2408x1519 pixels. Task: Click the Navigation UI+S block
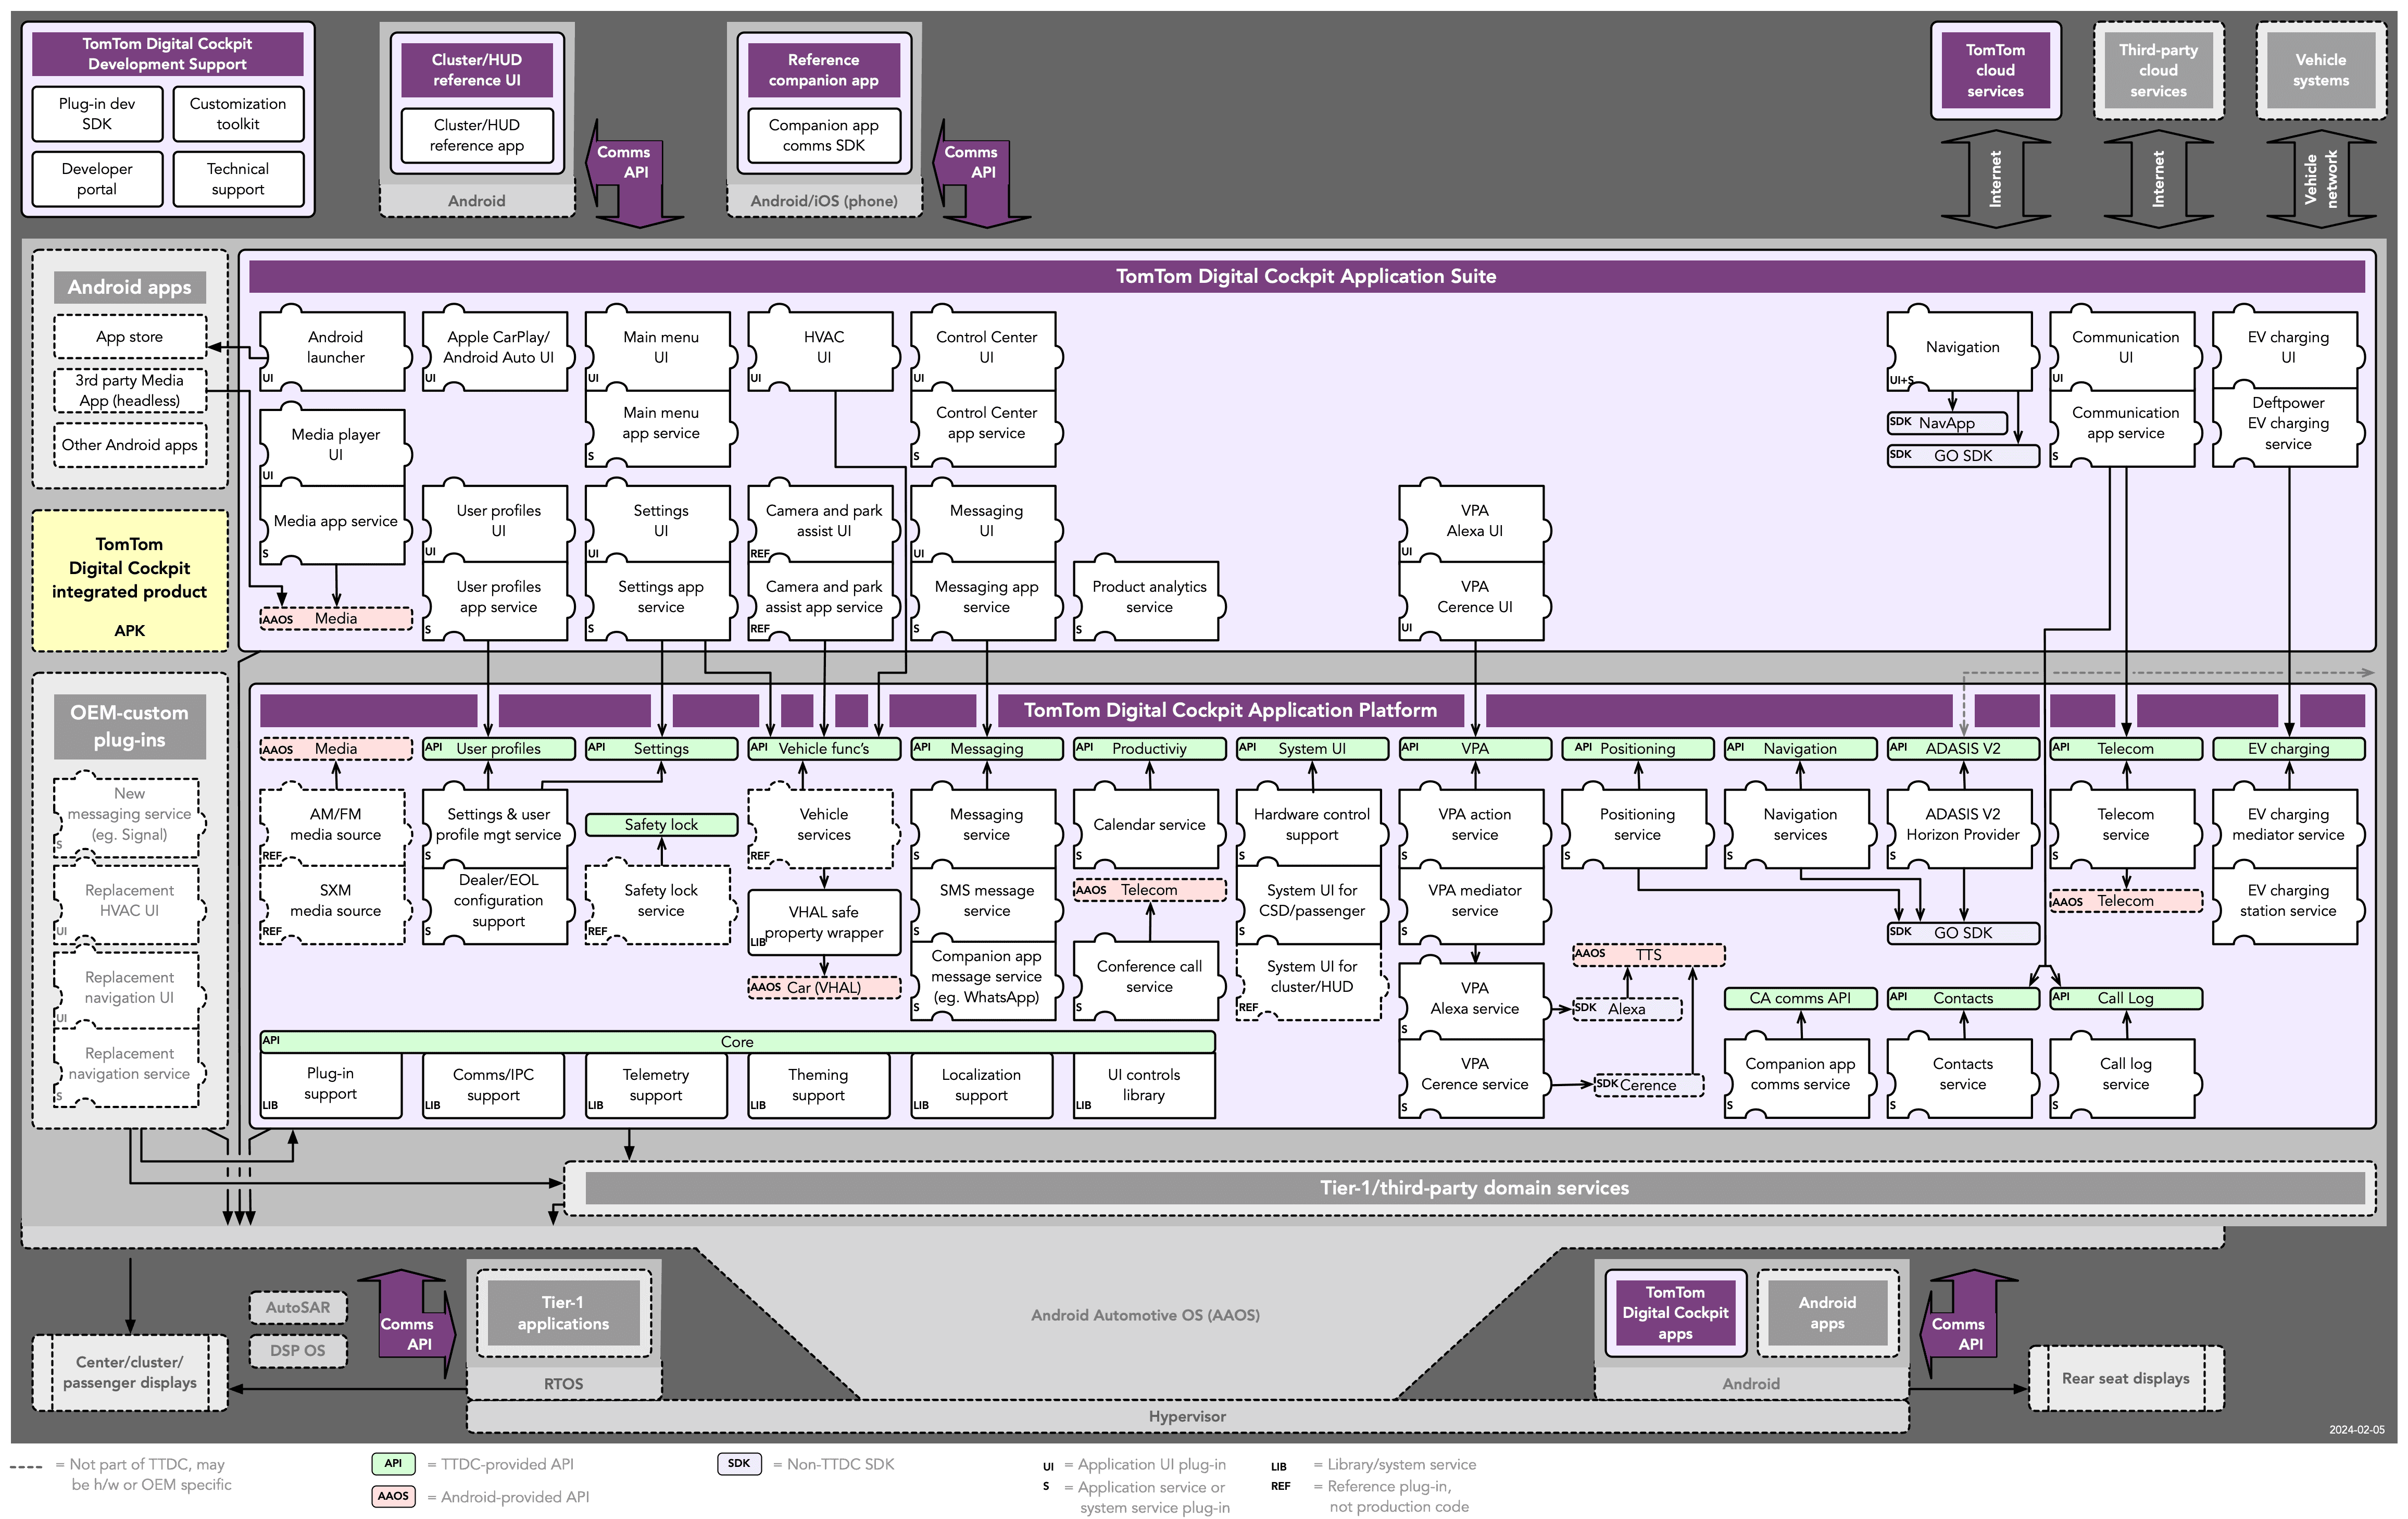[1961, 348]
